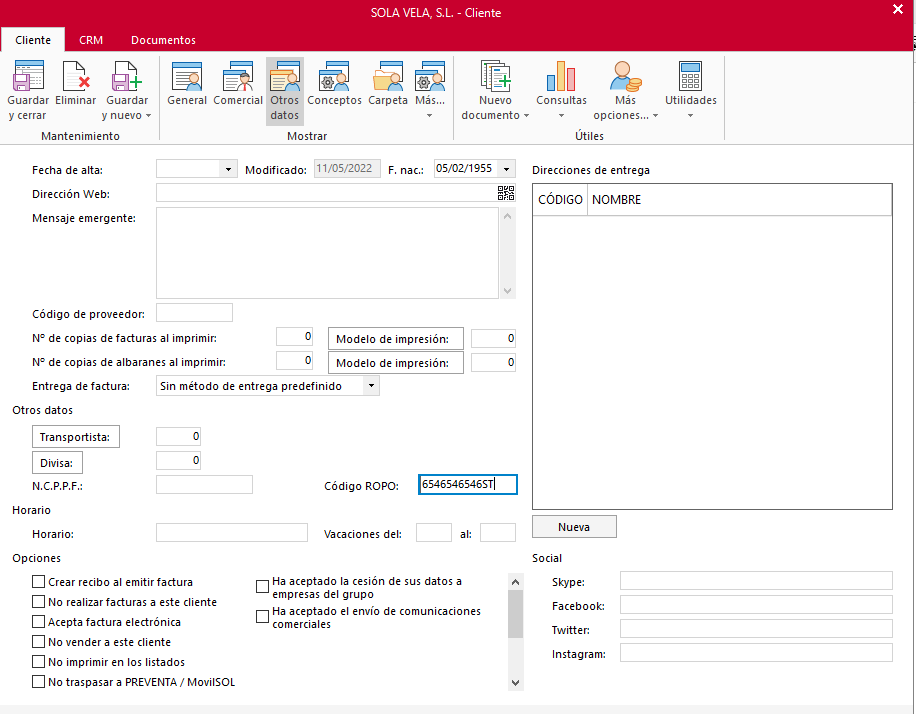The height and width of the screenshot is (714, 916).
Task: Click the CÓDIGO column header
Action: (560, 200)
